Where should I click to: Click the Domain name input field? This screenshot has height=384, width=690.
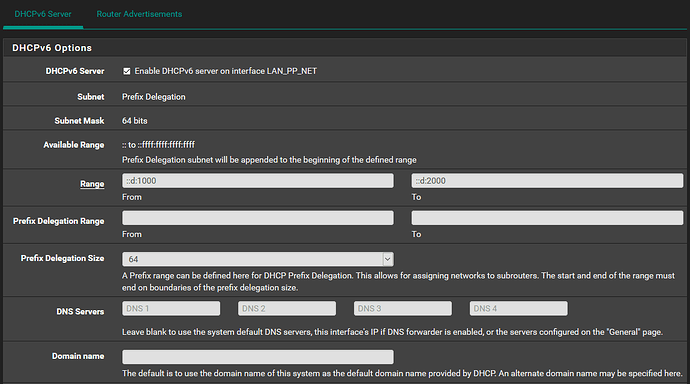[x=258, y=357]
